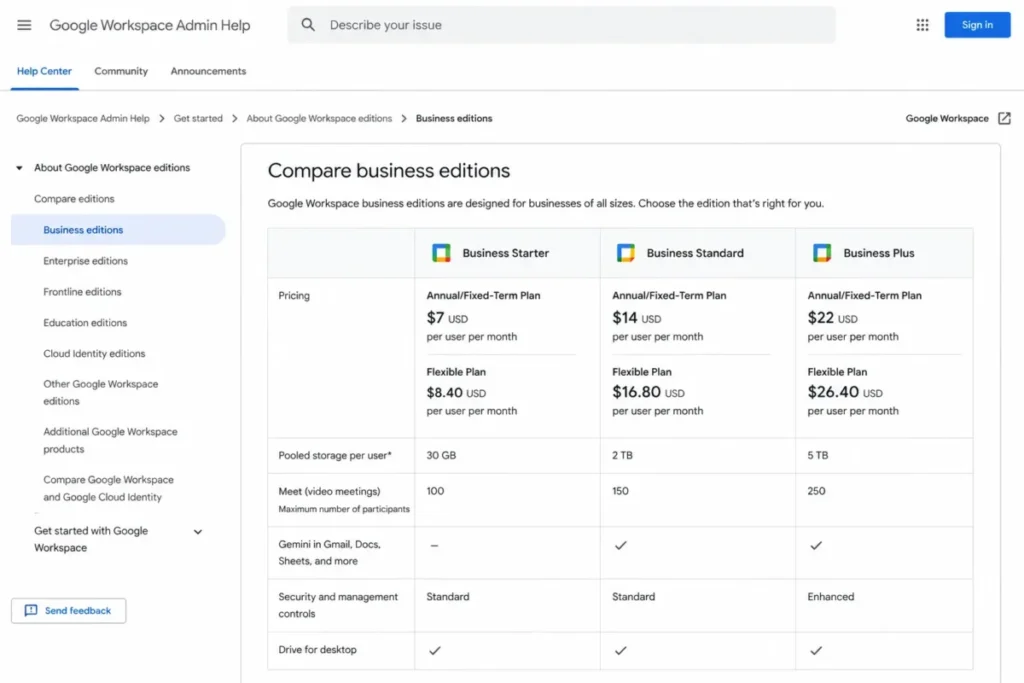Open the hamburger main menu
This screenshot has width=1024, height=683.
tap(24, 25)
